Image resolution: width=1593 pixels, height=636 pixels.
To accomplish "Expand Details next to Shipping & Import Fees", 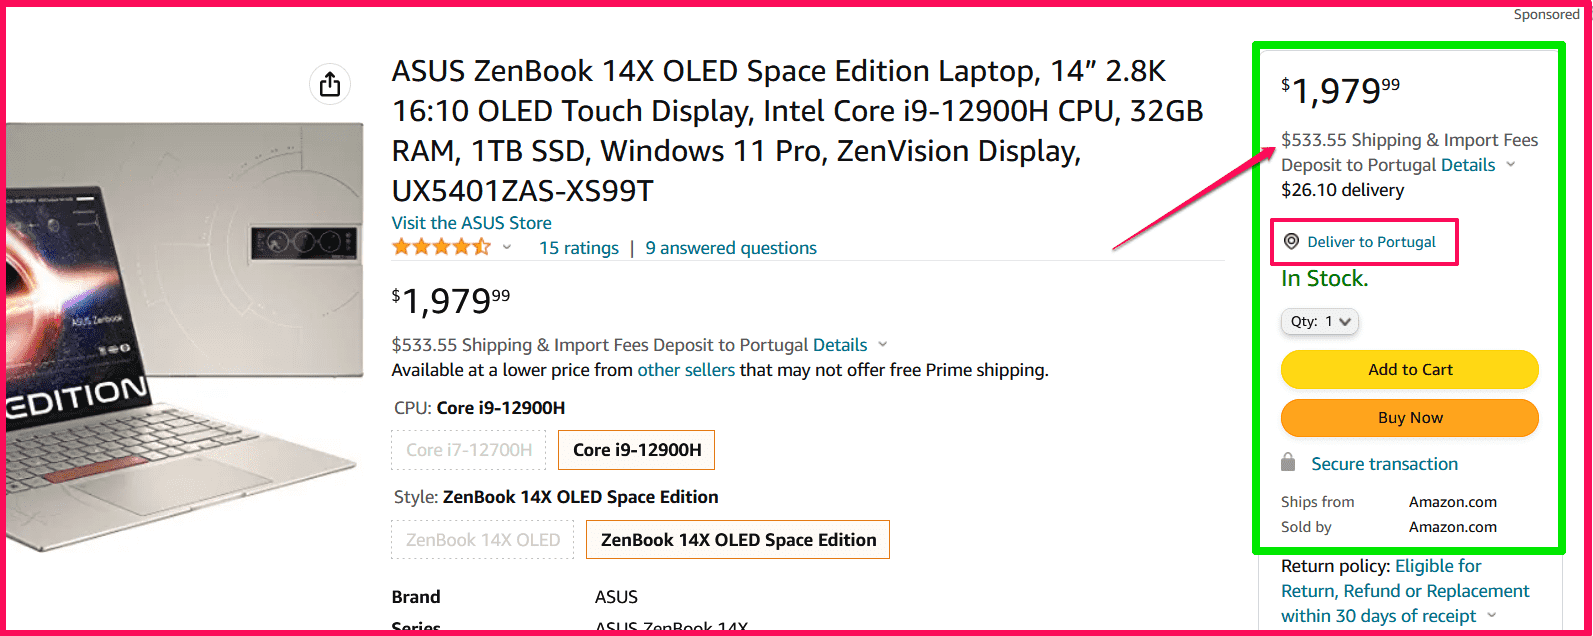I will (x=841, y=344).
